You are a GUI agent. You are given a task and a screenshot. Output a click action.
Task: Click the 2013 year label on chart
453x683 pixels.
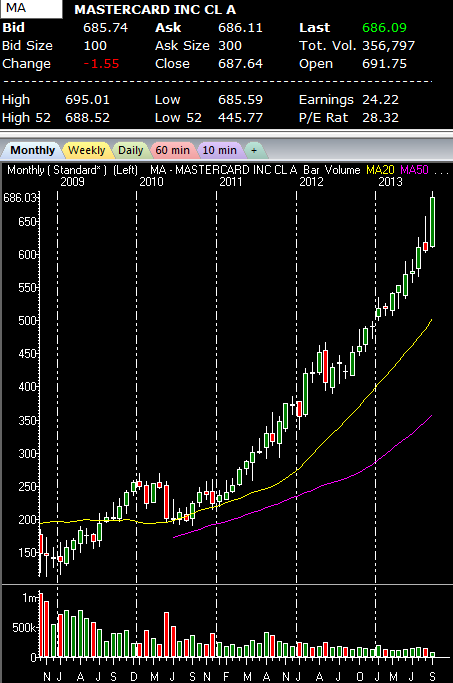pos(390,182)
